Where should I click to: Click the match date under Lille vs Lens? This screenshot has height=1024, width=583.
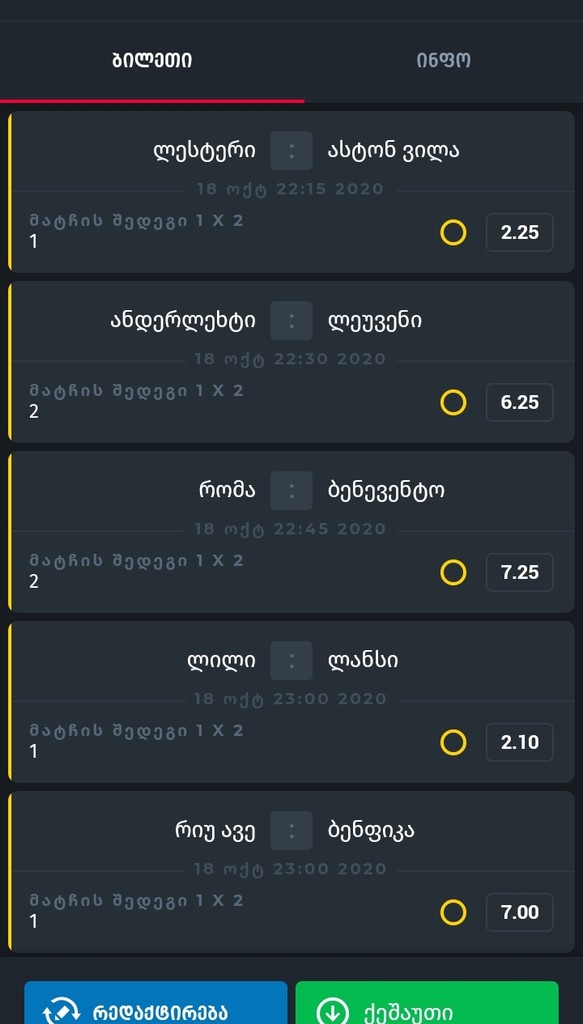(291, 699)
